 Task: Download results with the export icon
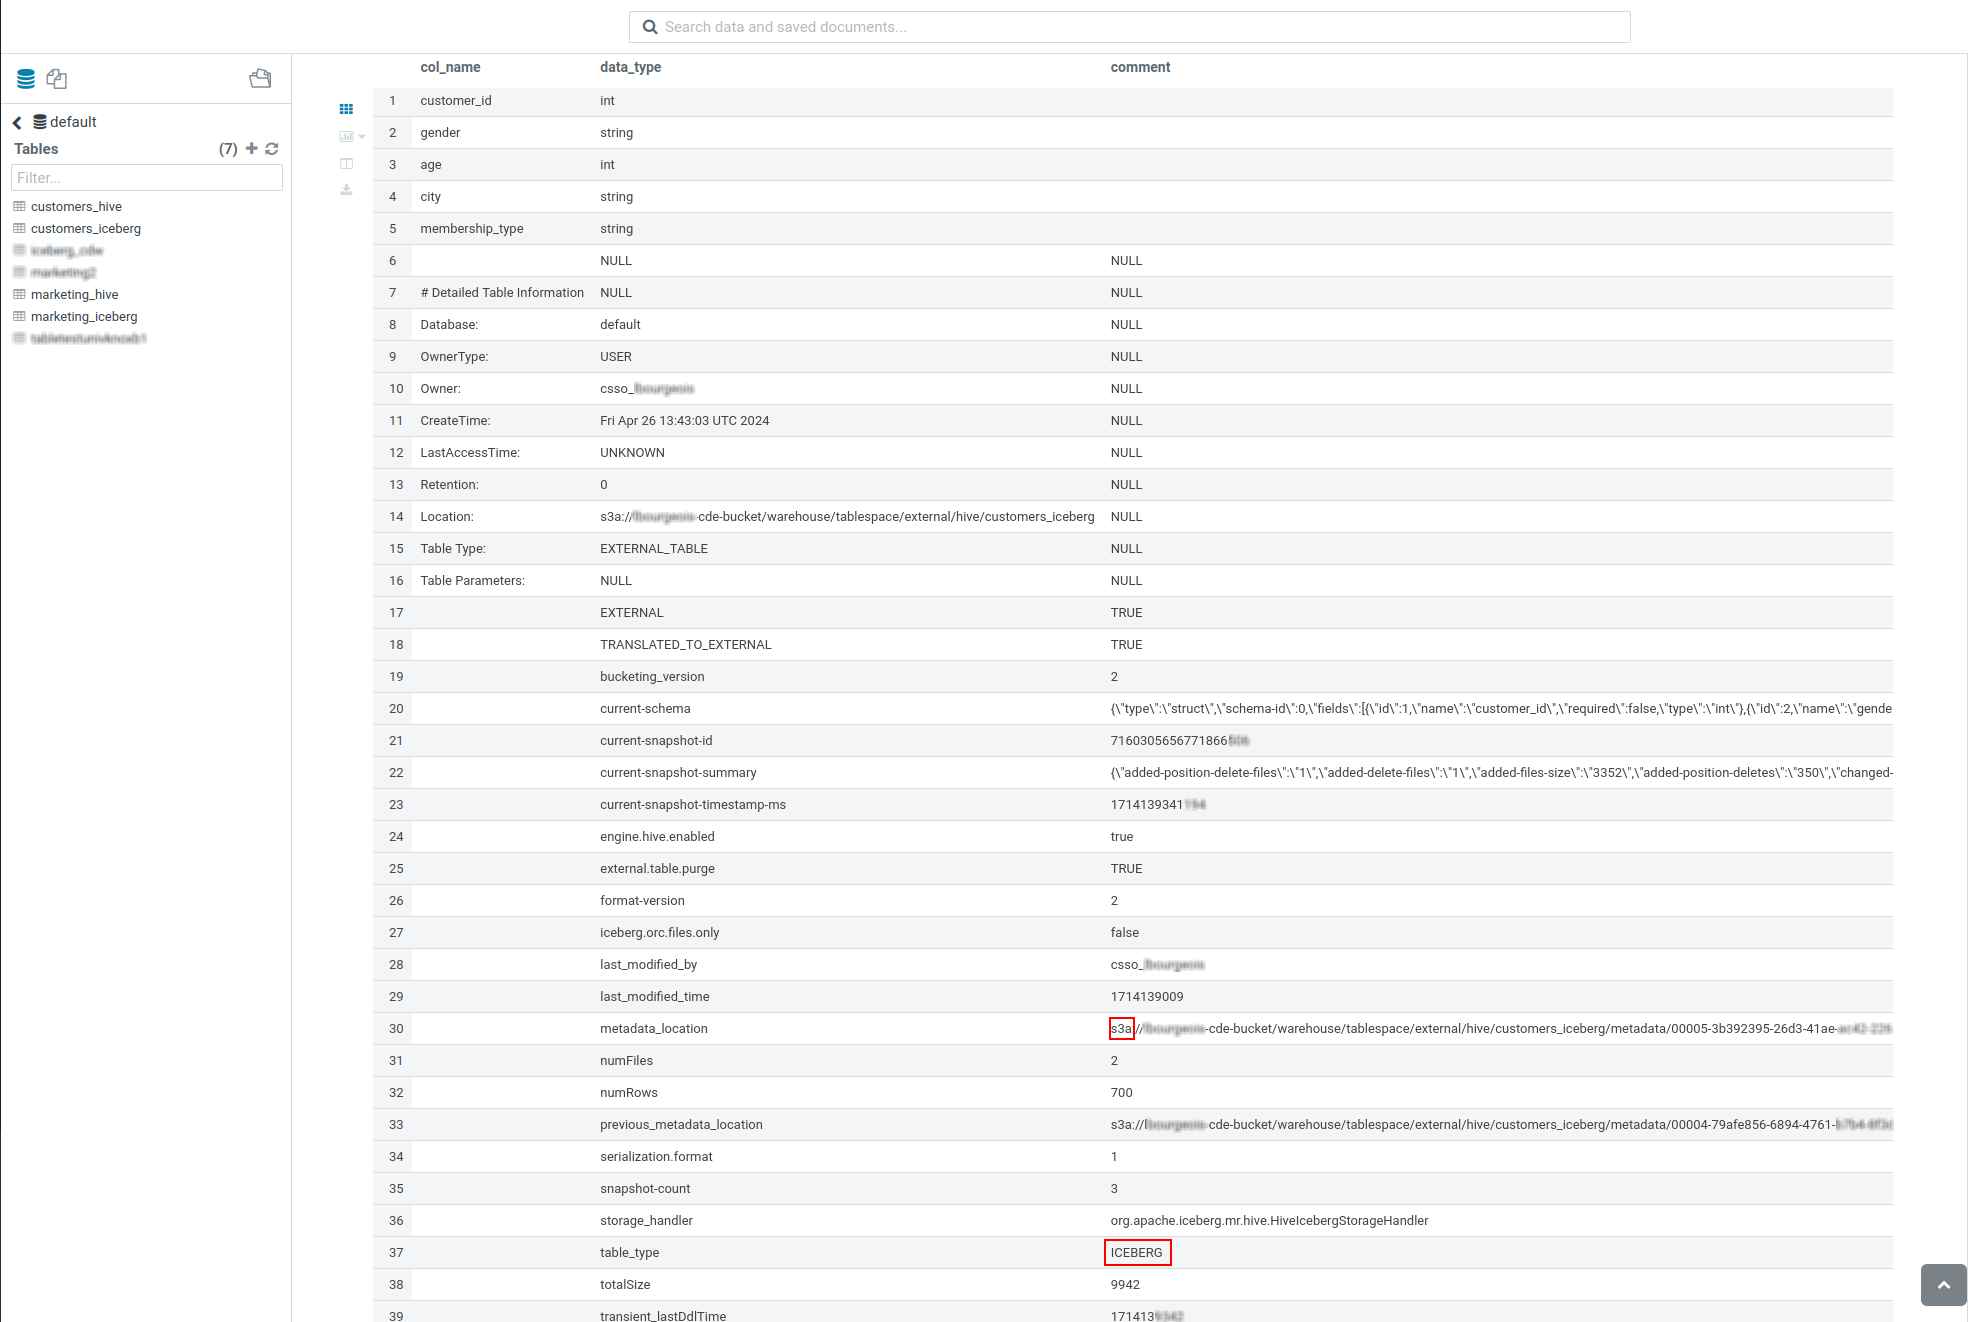[346, 190]
